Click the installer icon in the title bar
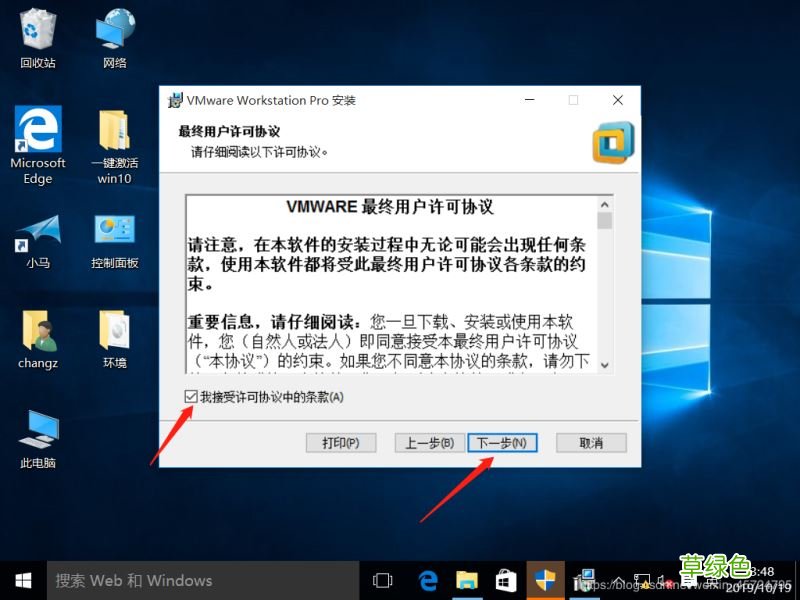Image resolution: width=800 pixels, height=600 pixels. click(175, 100)
